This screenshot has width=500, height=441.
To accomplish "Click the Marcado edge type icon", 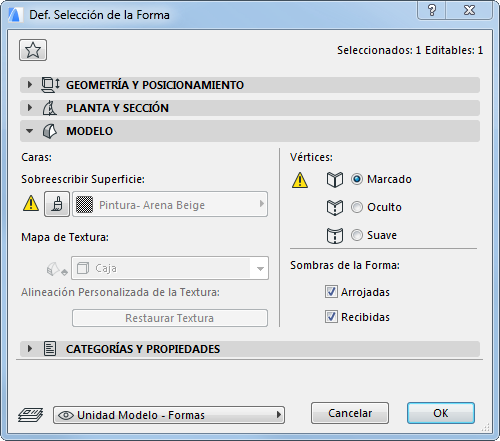I will (335, 180).
